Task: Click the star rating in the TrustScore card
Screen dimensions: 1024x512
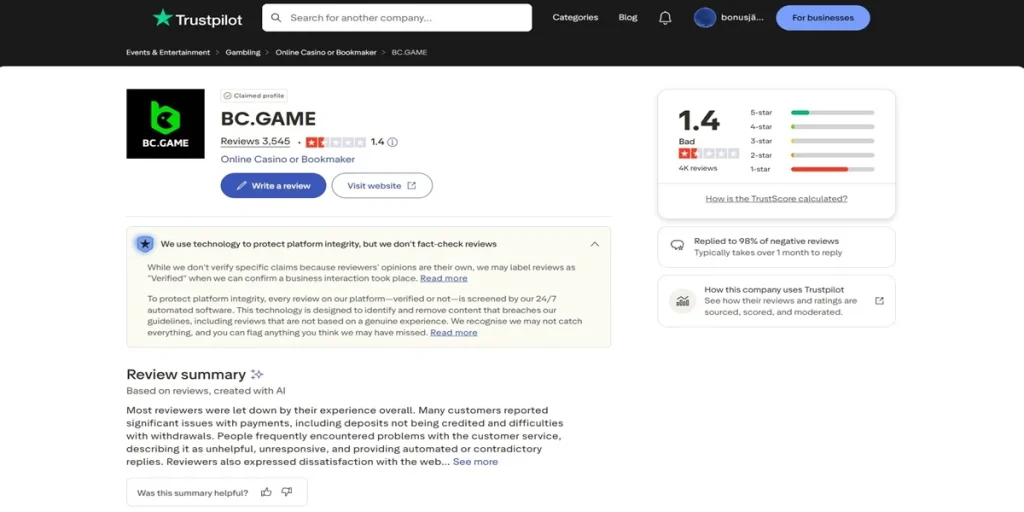Action: [709, 153]
